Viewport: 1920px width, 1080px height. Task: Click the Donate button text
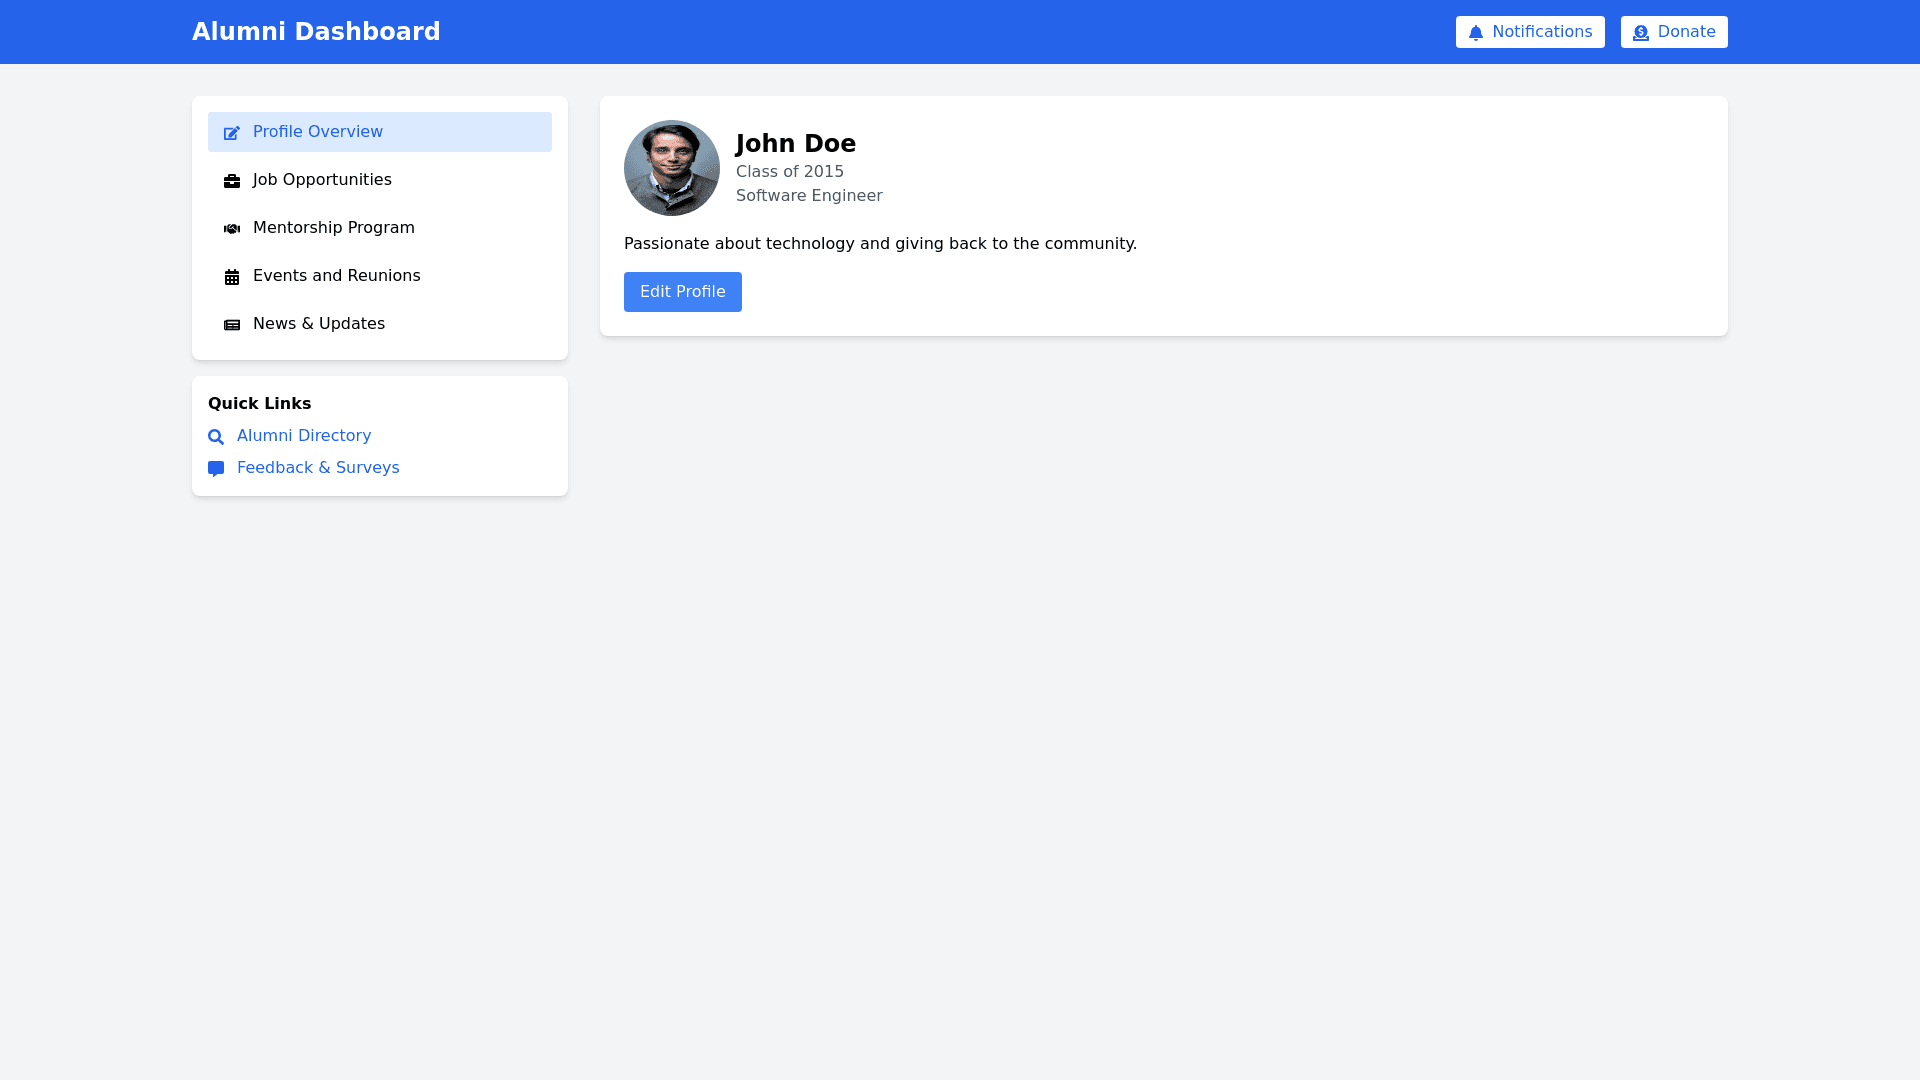coord(1686,32)
